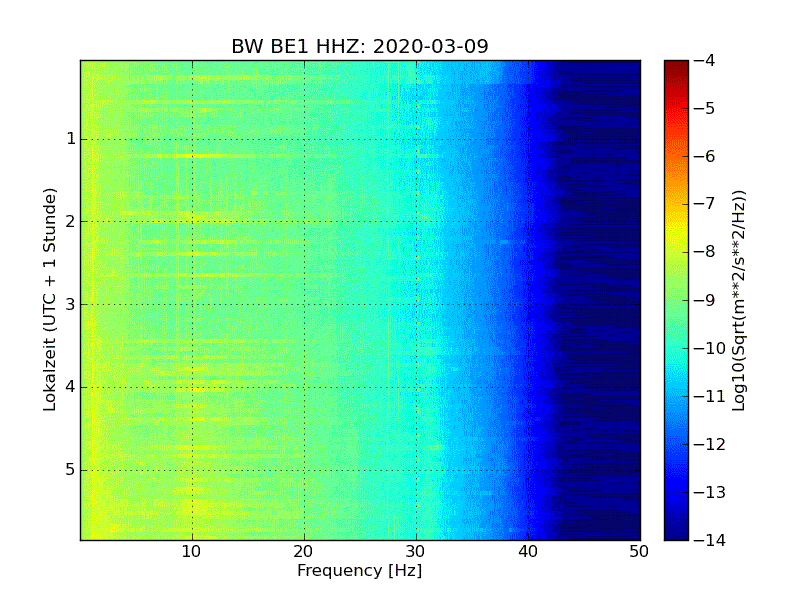The image size is (800, 600).
Task: Click the time tick label 1
Action: point(71,139)
